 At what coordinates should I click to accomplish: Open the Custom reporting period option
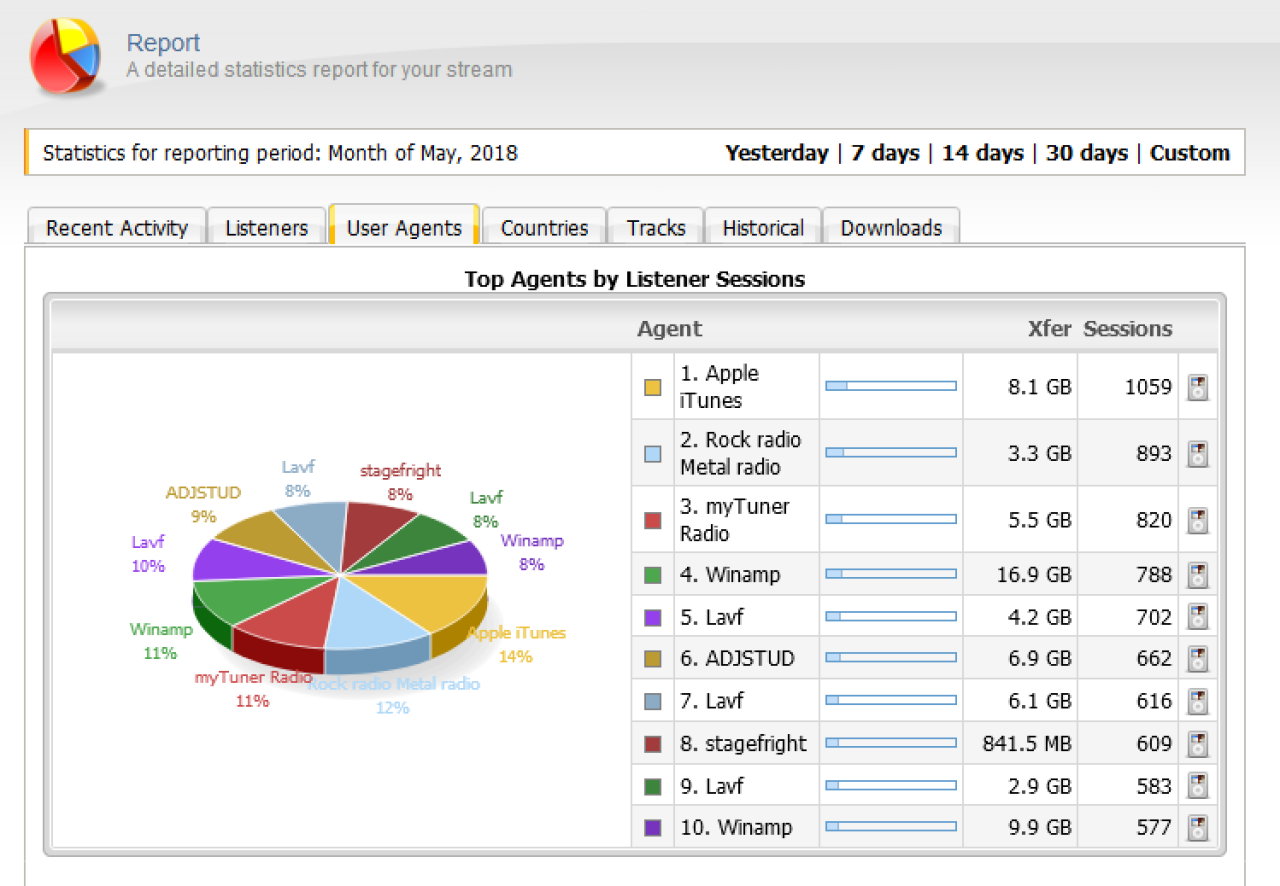[x=1189, y=153]
